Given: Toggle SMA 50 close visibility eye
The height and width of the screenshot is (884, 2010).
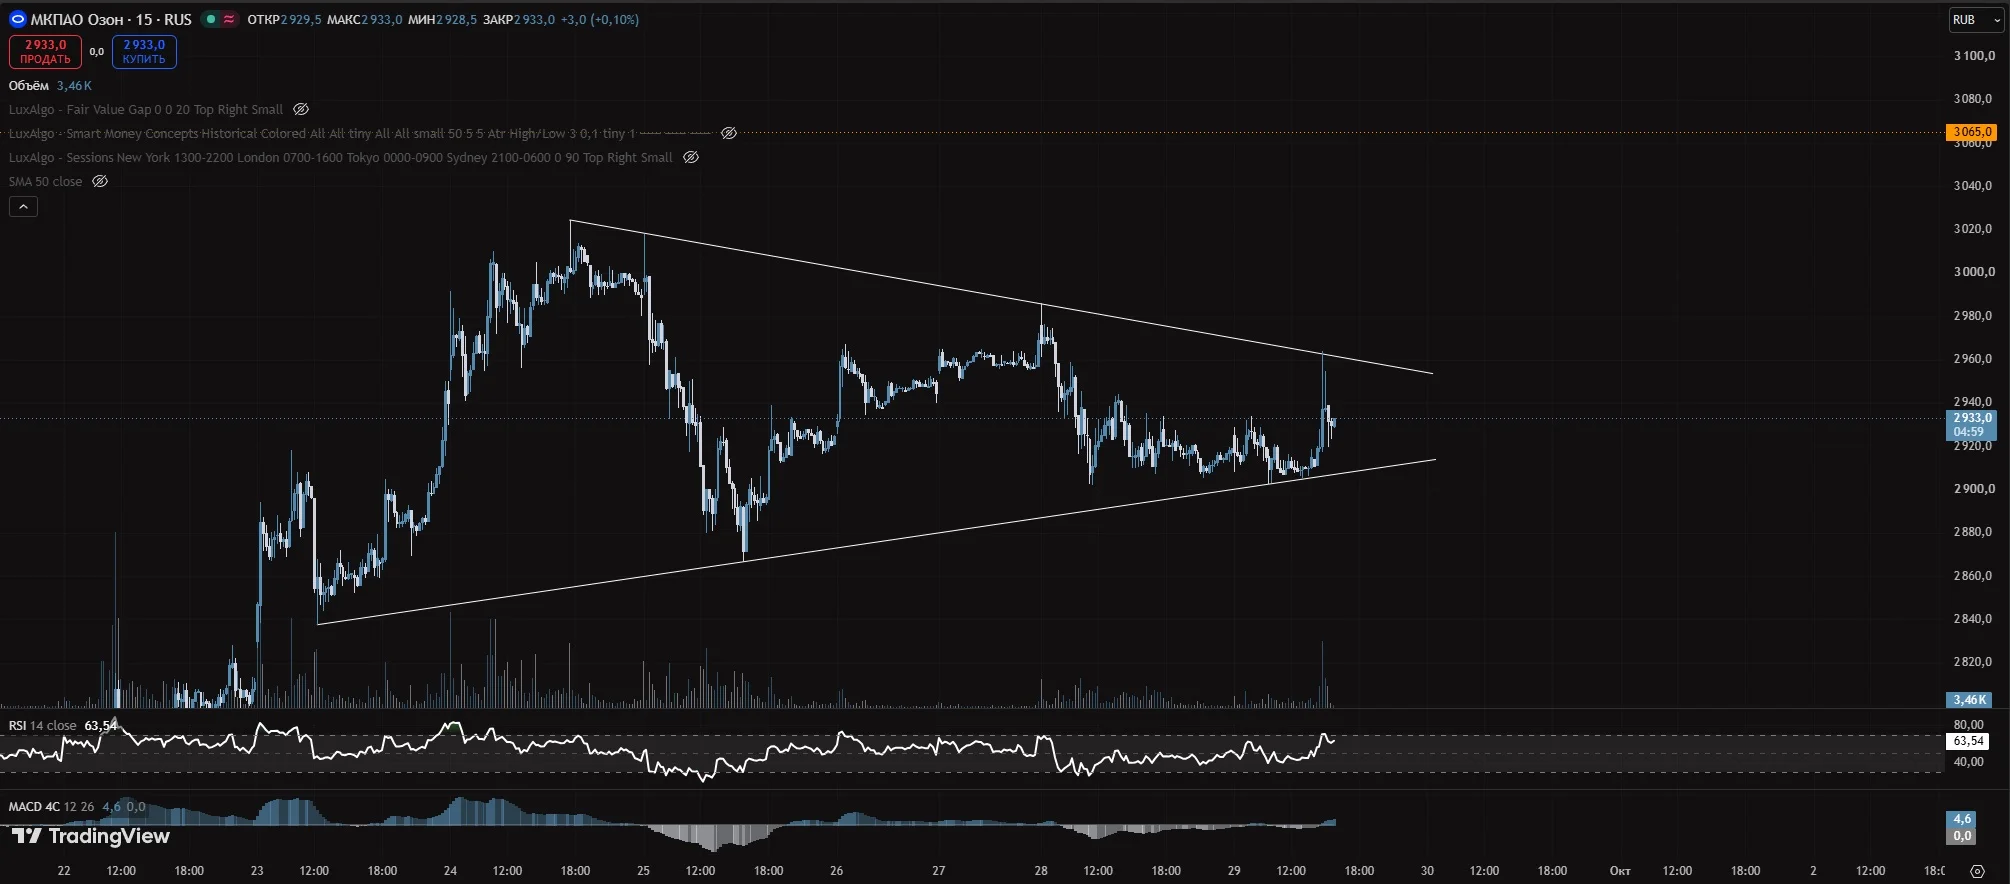Looking at the screenshot, I should pos(100,181).
